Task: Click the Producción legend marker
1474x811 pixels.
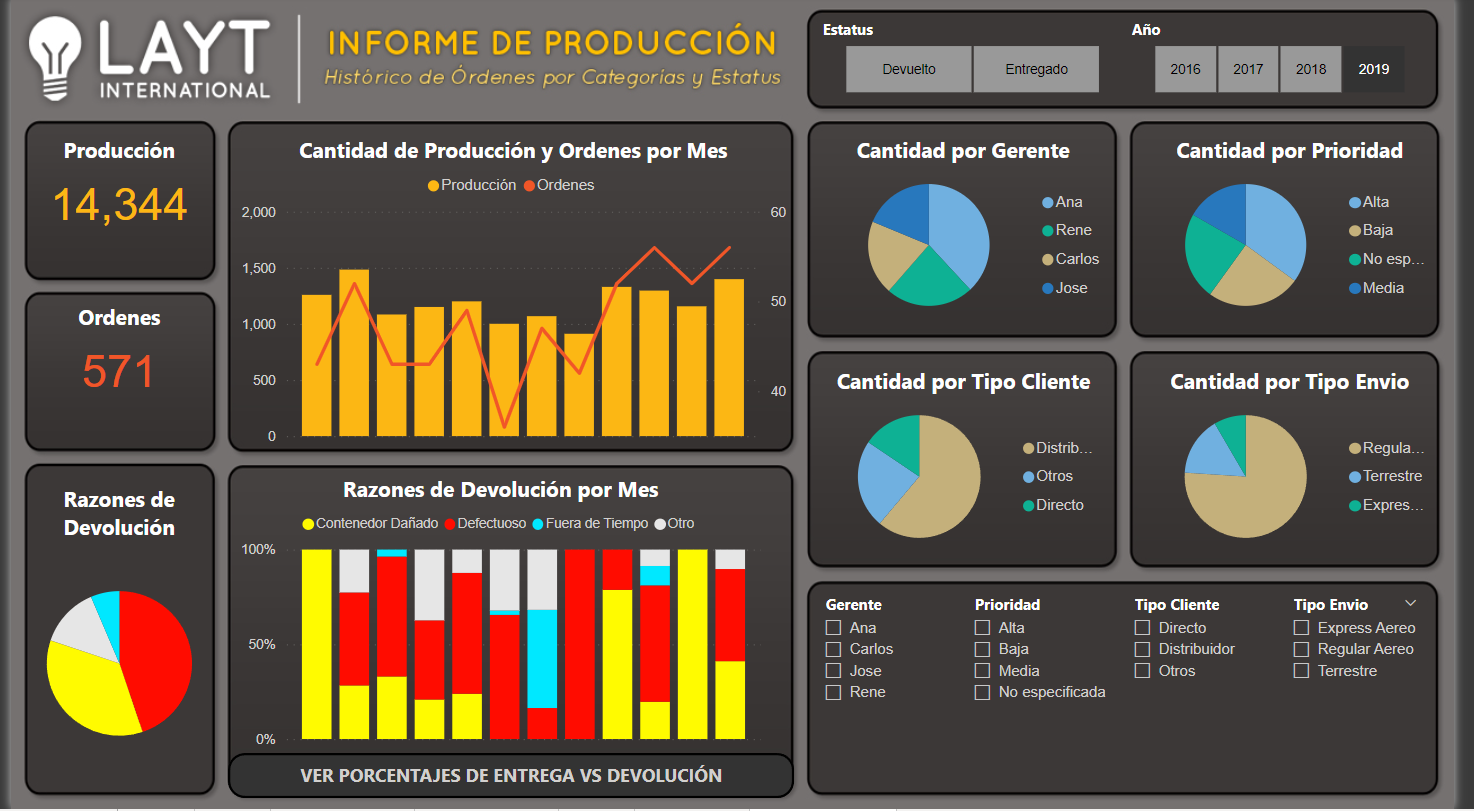Action: tap(434, 186)
